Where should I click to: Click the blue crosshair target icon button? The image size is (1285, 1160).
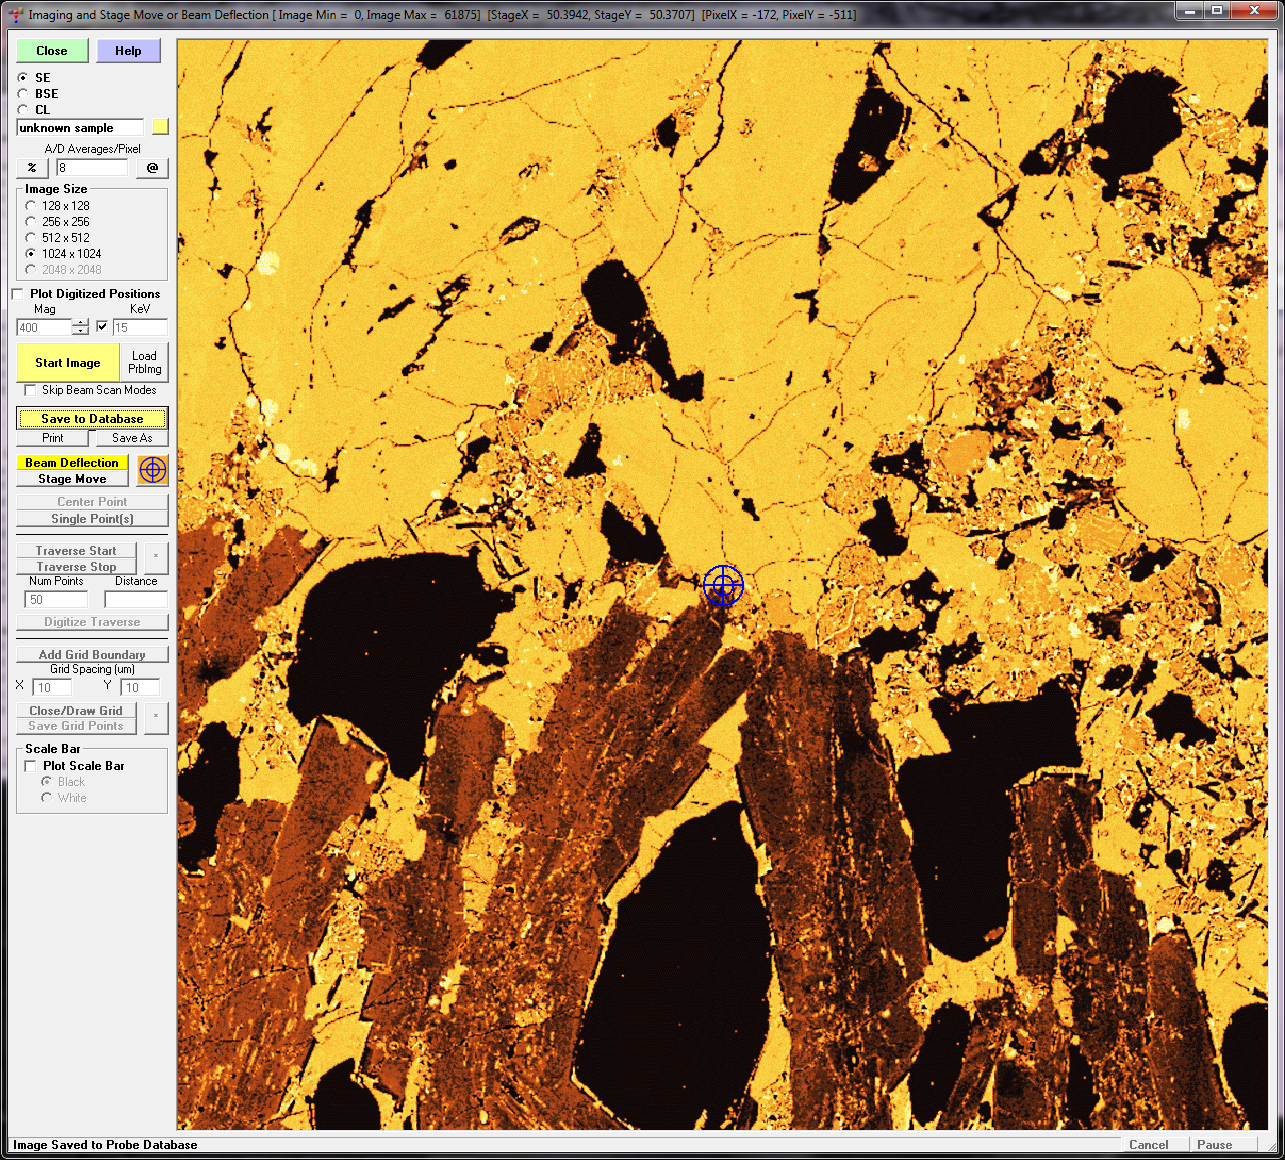click(153, 470)
